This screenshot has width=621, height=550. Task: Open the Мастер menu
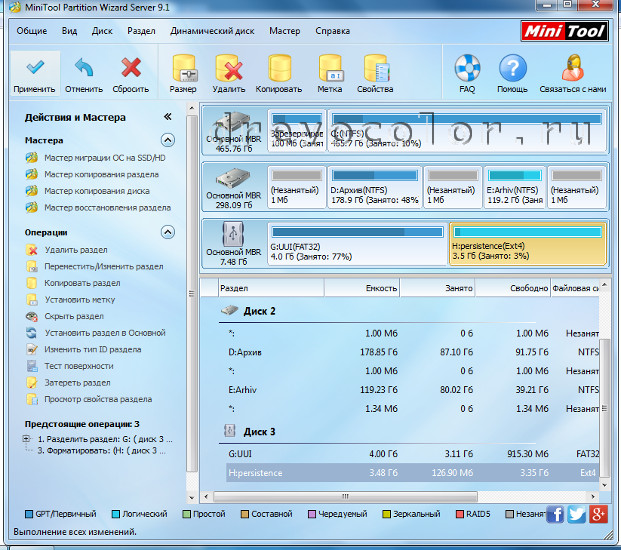(285, 31)
